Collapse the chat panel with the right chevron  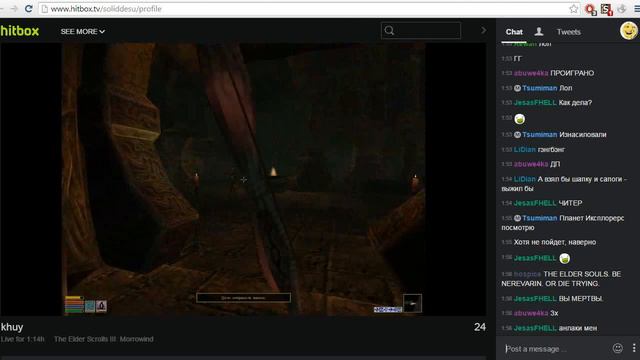coord(483,31)
